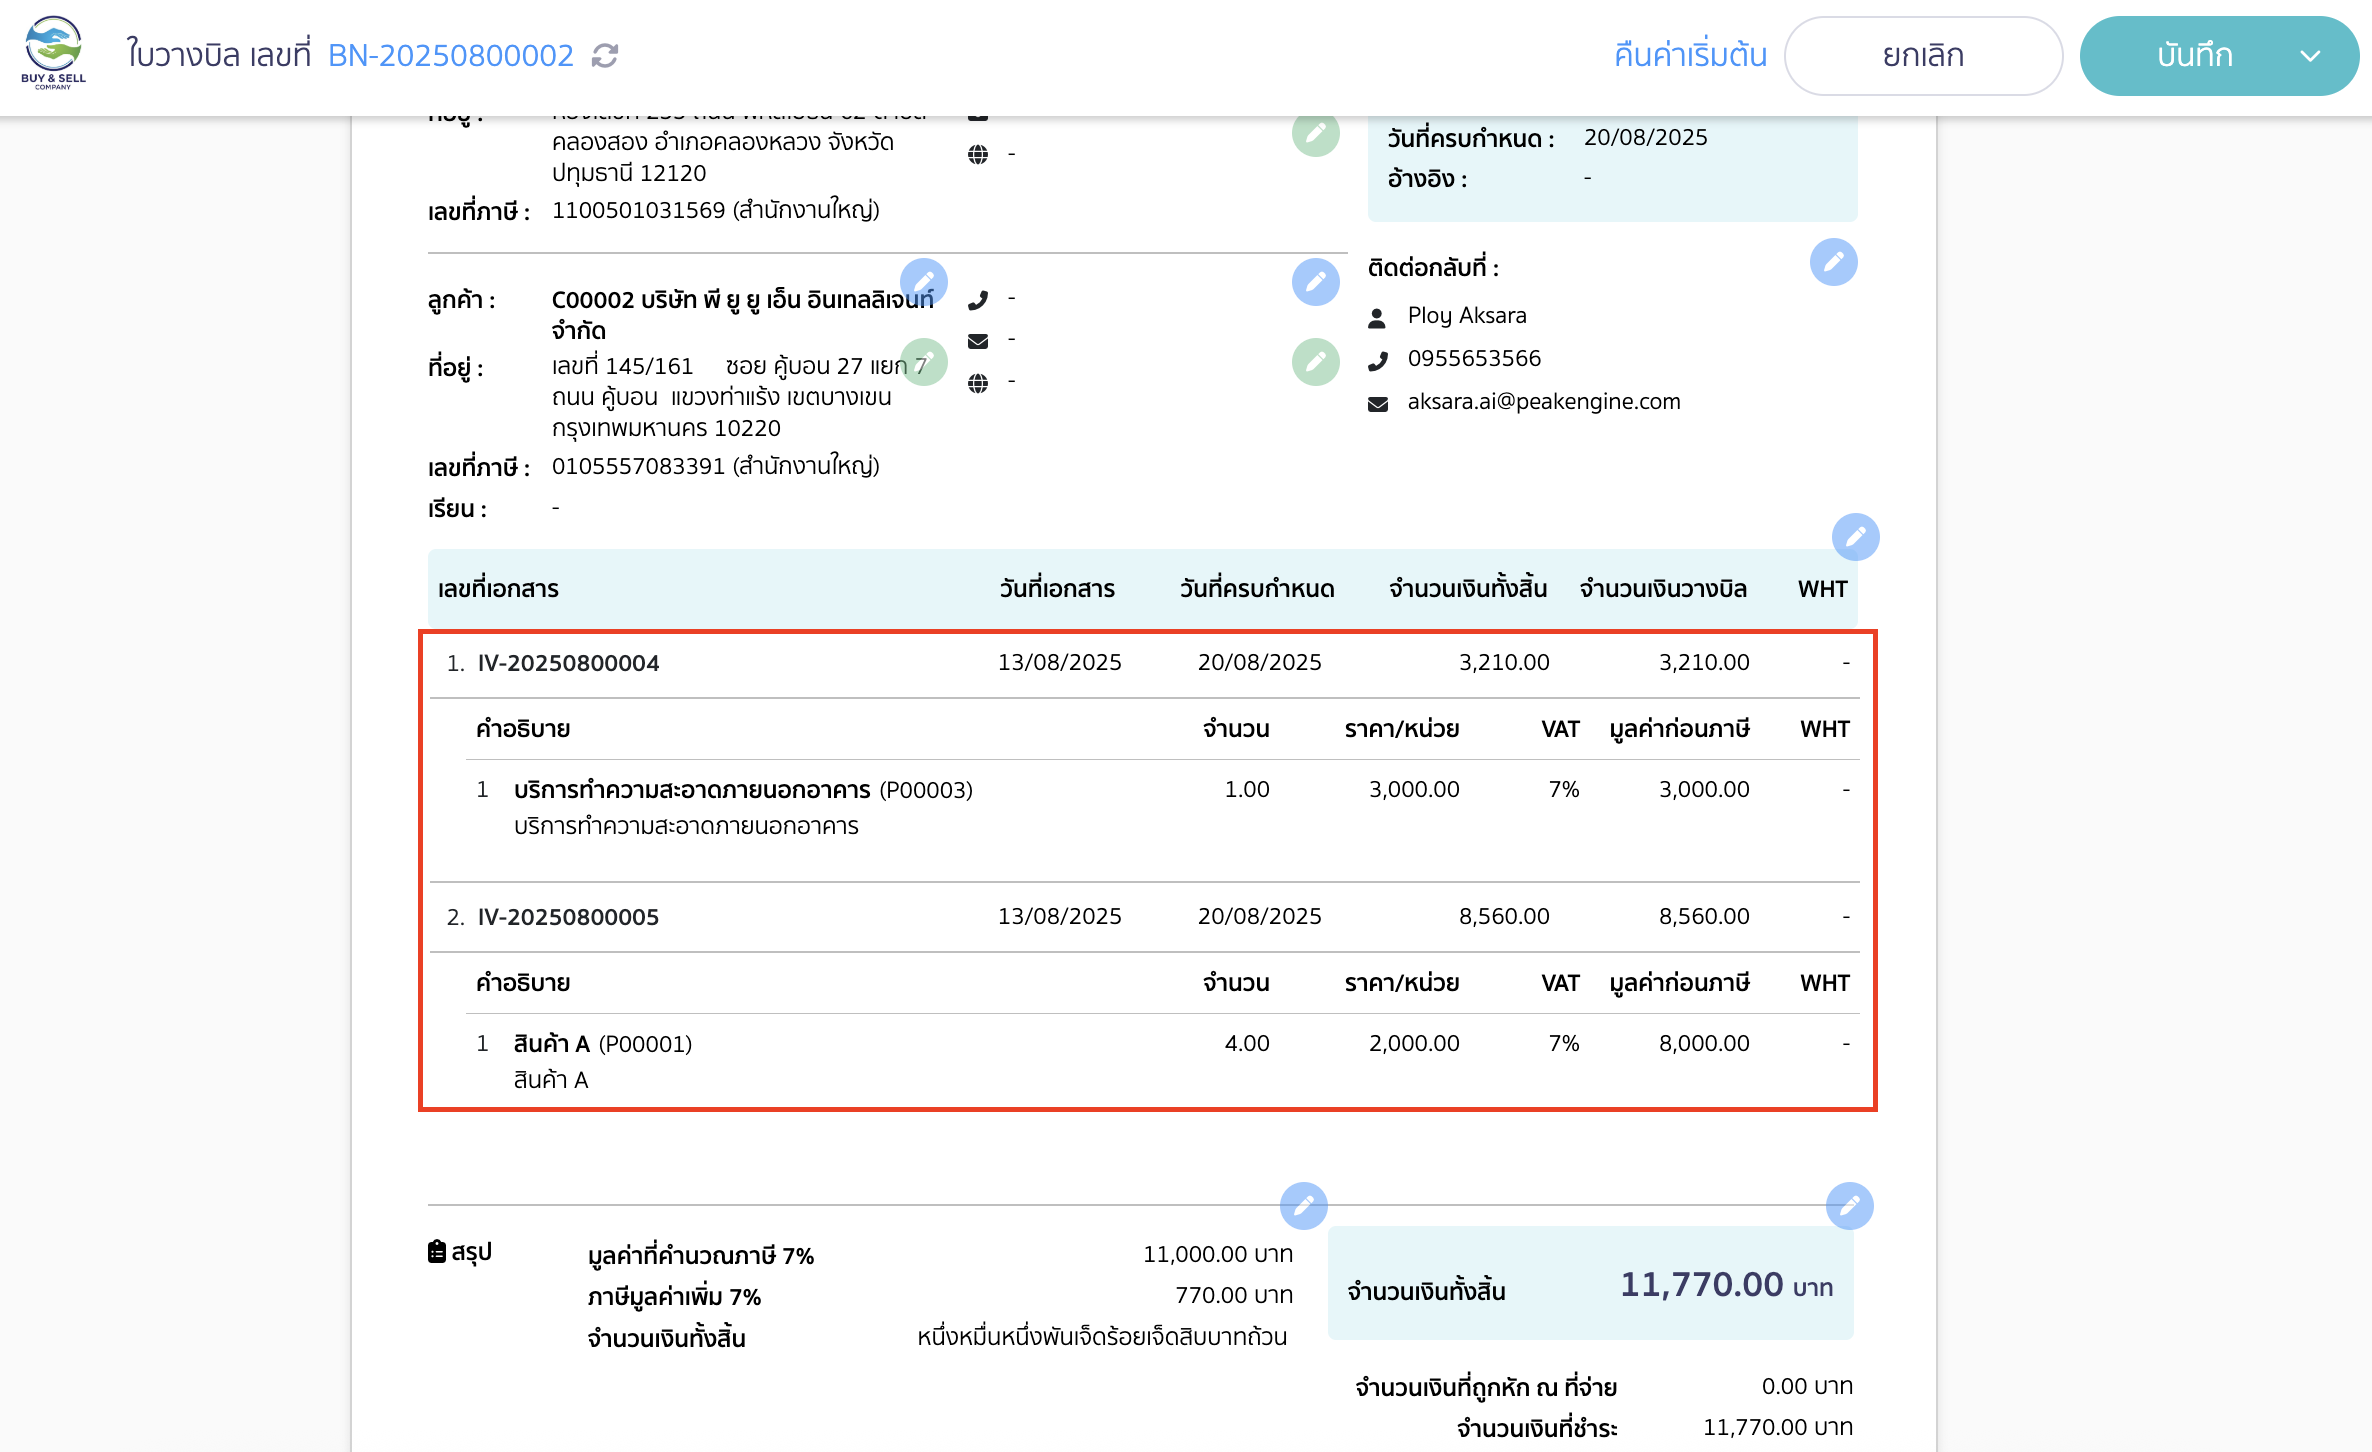Edit the customer name with the blue pencil
The image size is (2372, 1452).
(x=924, y=282)
